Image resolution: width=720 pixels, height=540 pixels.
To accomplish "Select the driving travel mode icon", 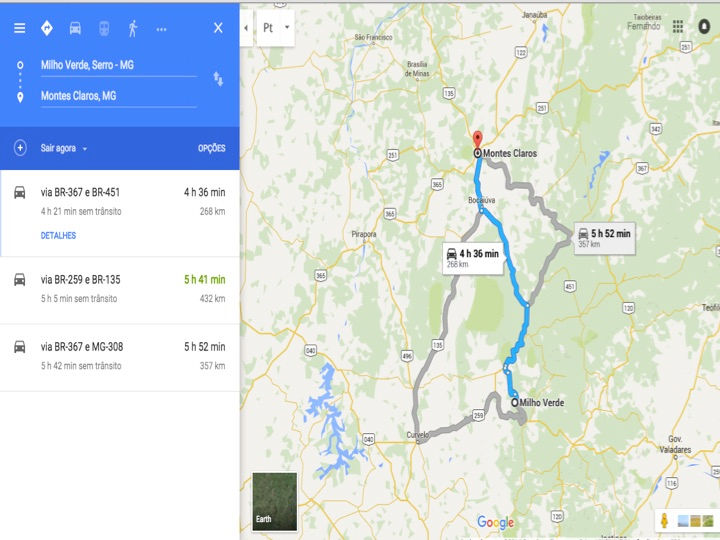I will (x=75, y=28).
